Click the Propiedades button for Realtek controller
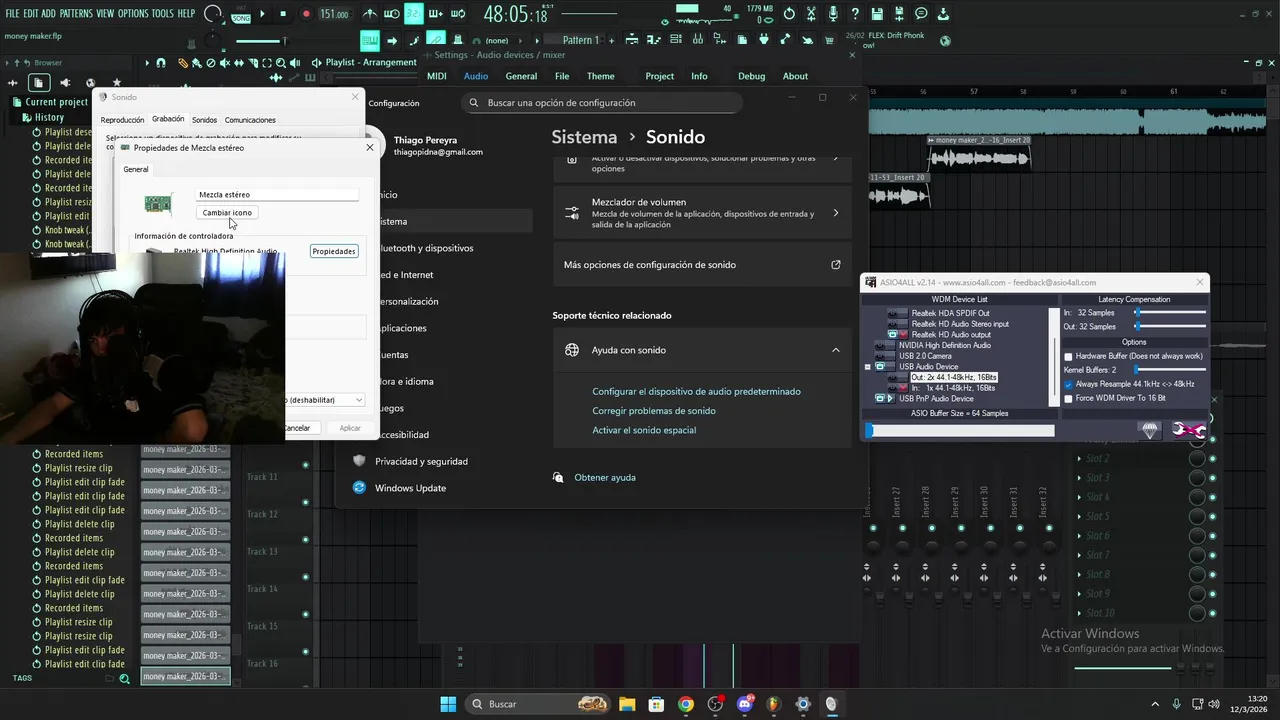 point(334,251)
